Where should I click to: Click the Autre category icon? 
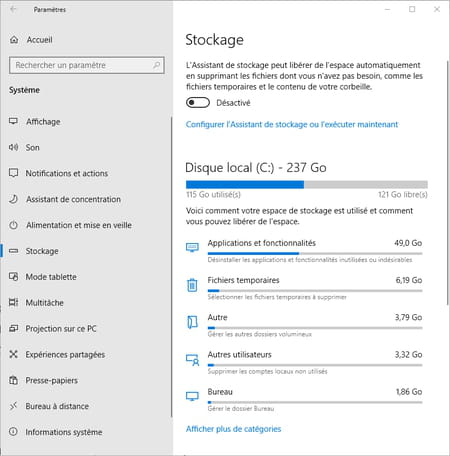pos(192,322)
